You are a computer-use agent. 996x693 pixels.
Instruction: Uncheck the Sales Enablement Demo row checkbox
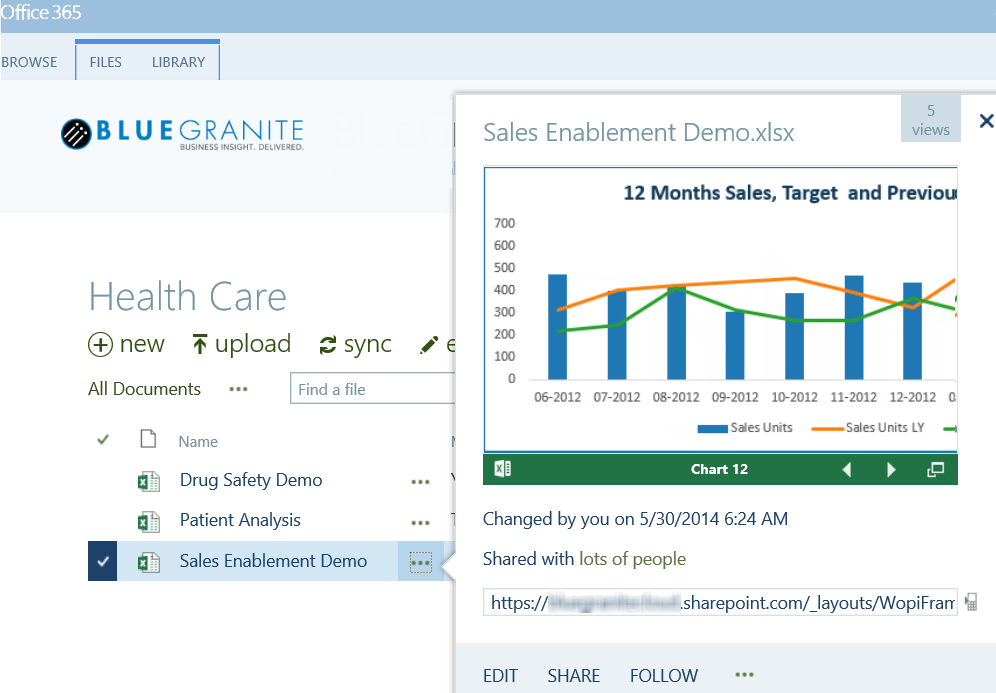click(x=103, y=561)
